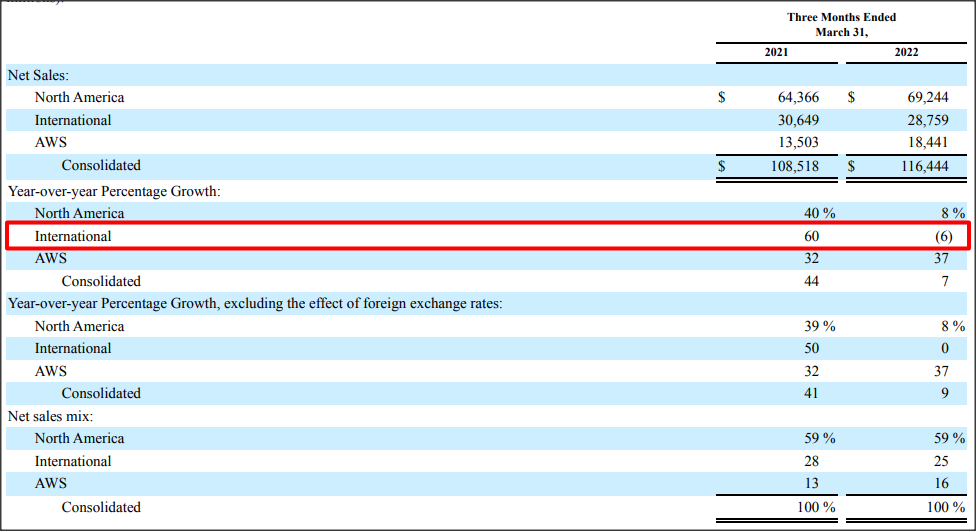
Task: Select the 'Net Sales:' section heading
Action: [38, 75]
